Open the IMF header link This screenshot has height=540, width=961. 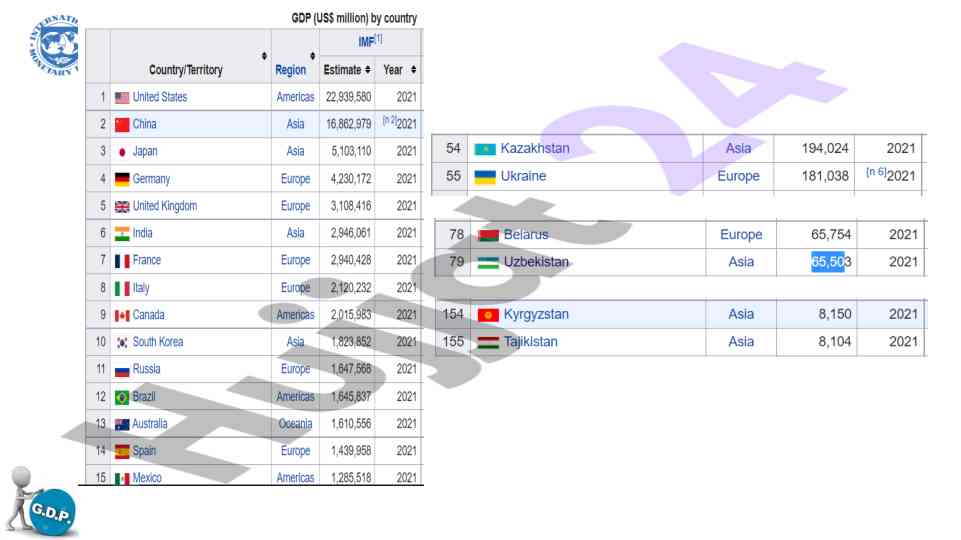[x=366, y=42]
